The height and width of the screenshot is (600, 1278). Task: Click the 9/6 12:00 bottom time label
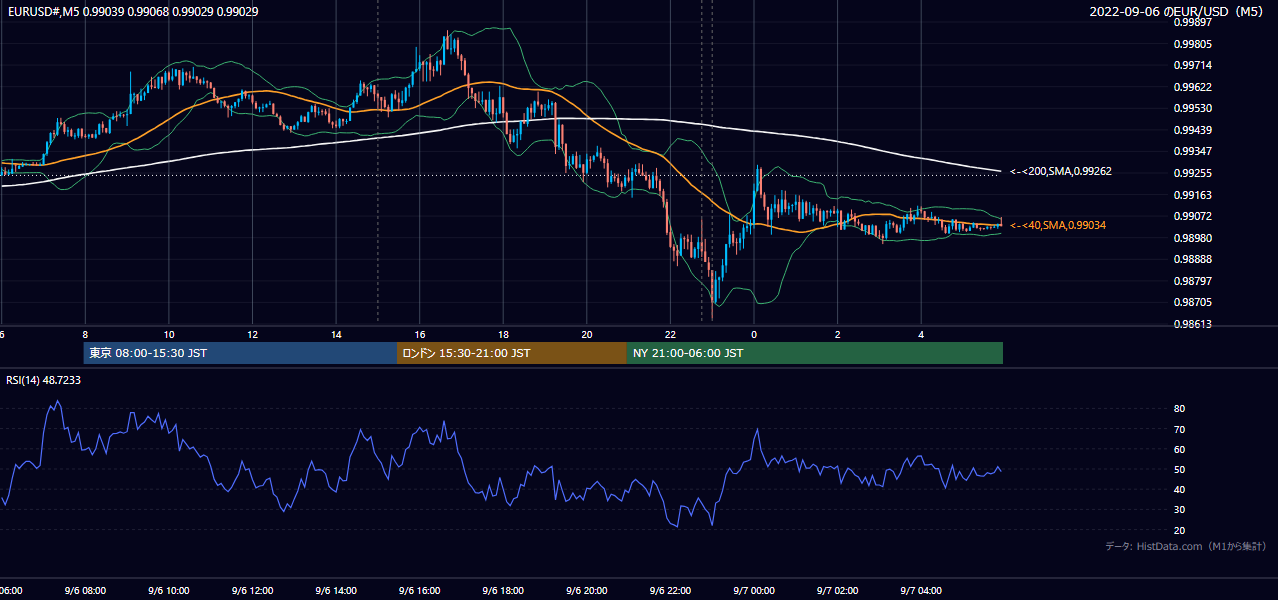tap(252, 591)
